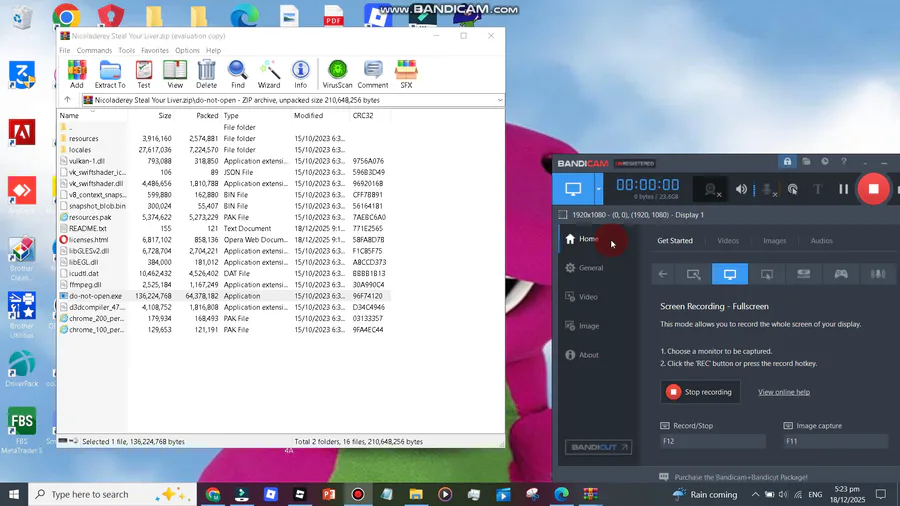Select the resources folder row
The width and height of the screenshot is (900, 506).
pos(224,138)
